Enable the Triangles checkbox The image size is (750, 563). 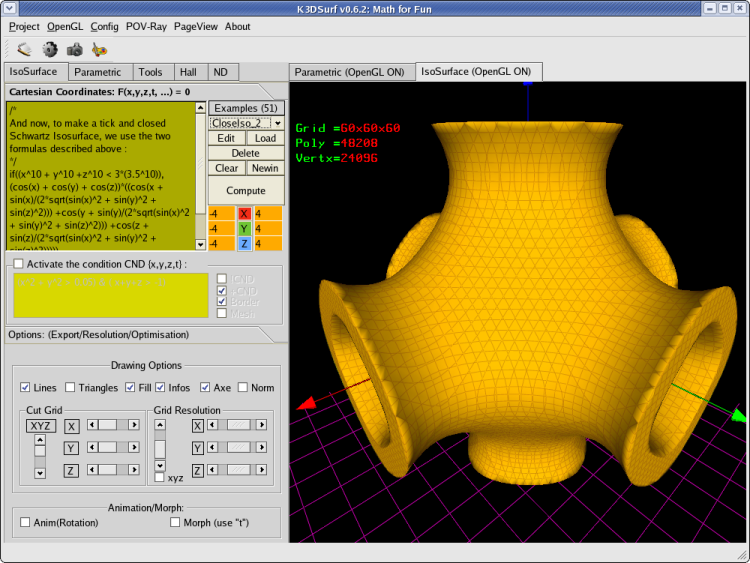71,387
